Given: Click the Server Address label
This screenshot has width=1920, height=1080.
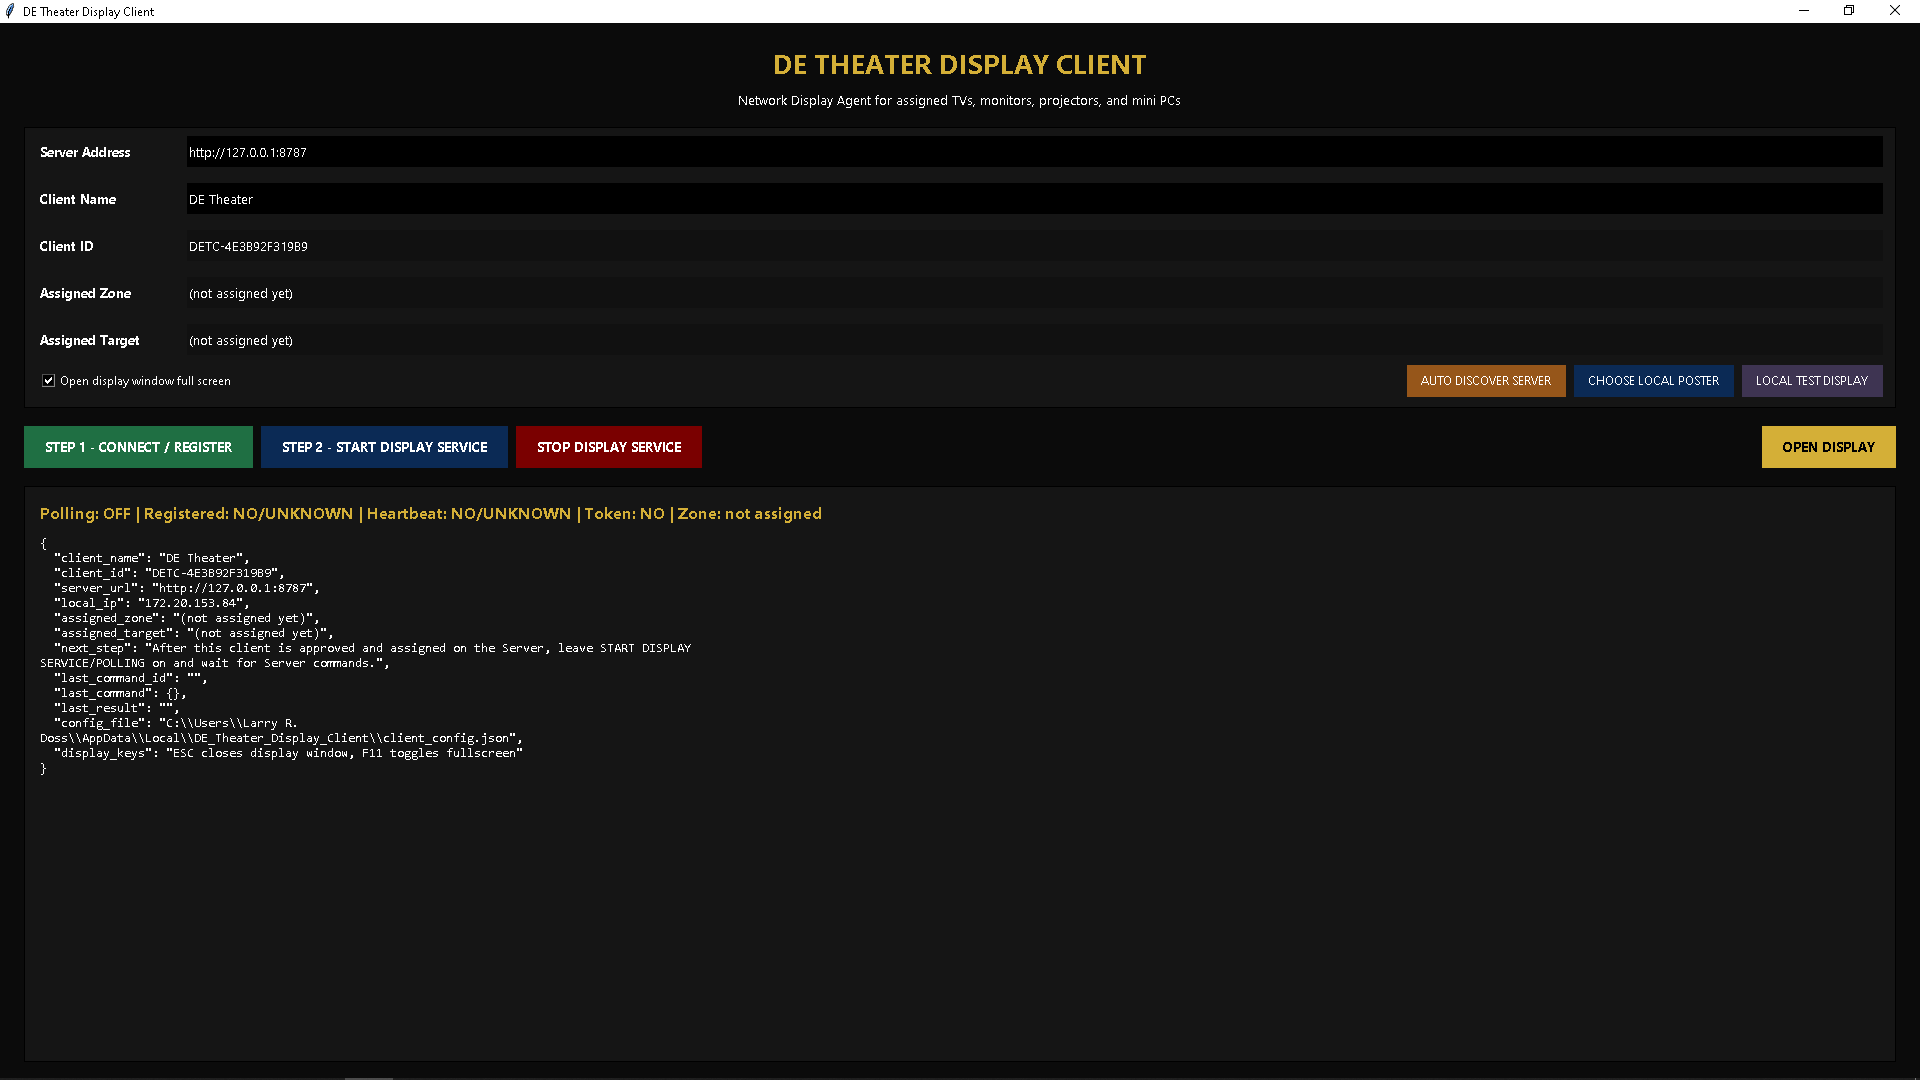Looking at the screenshot, I should coord(85,152).
